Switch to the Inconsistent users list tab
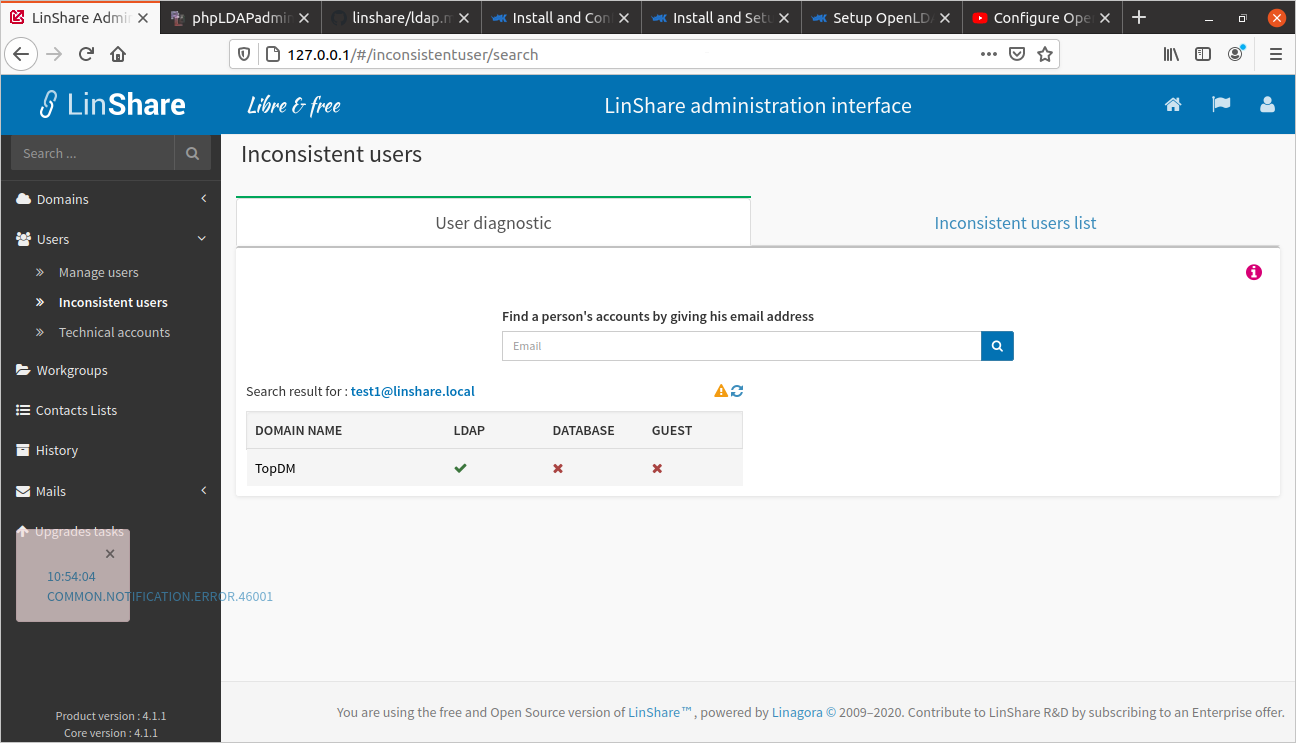The width and height of the screenshot is (1296, 743). tap(1015, 222)
